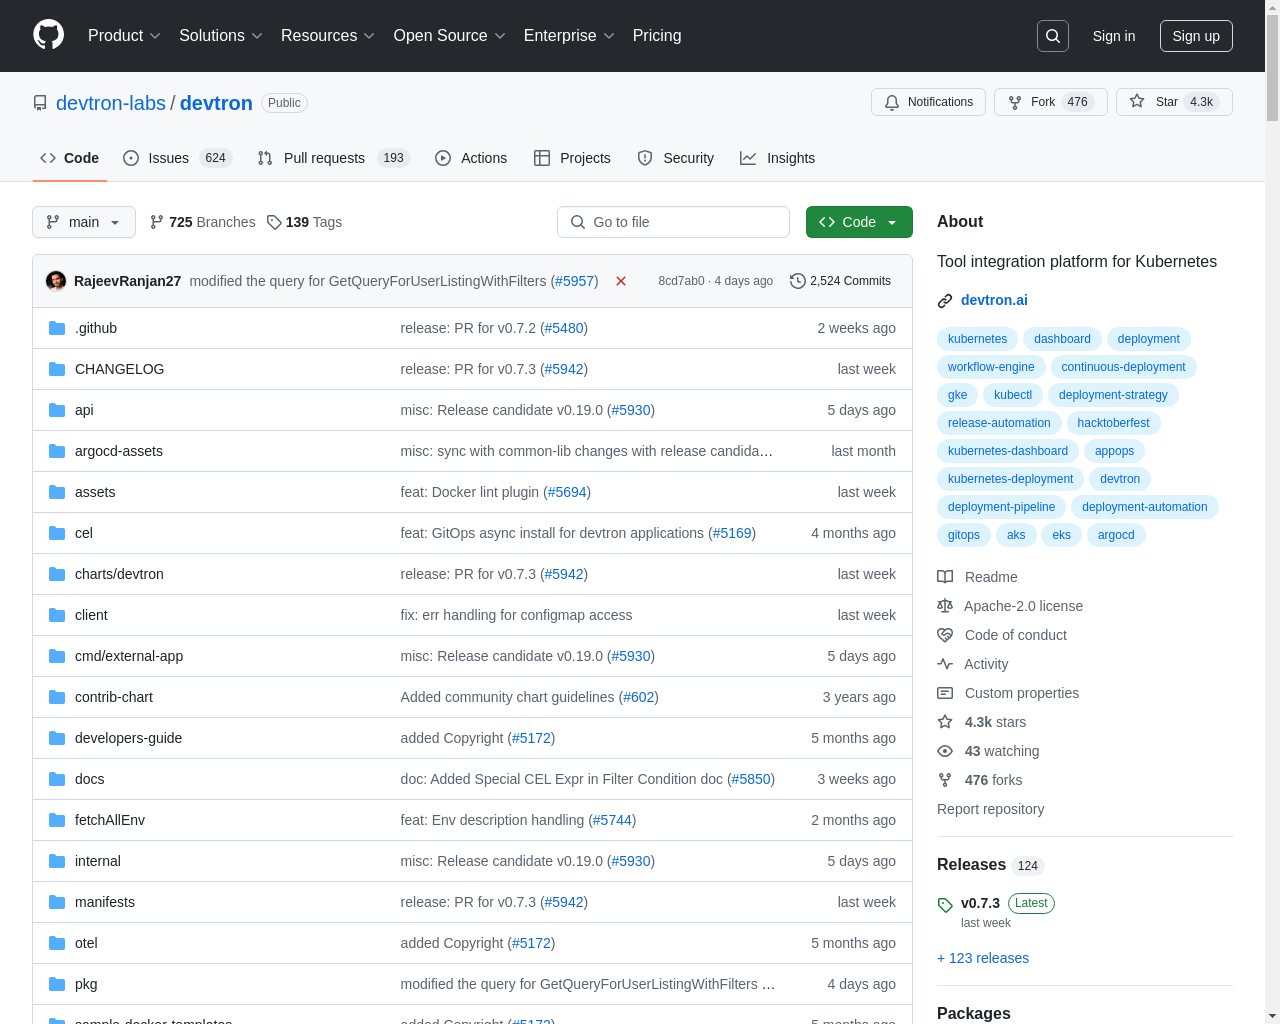The height and width of the screenshot is (1024, 1280).
Task: Click the Report repository link
Action: tap(990, 809)
